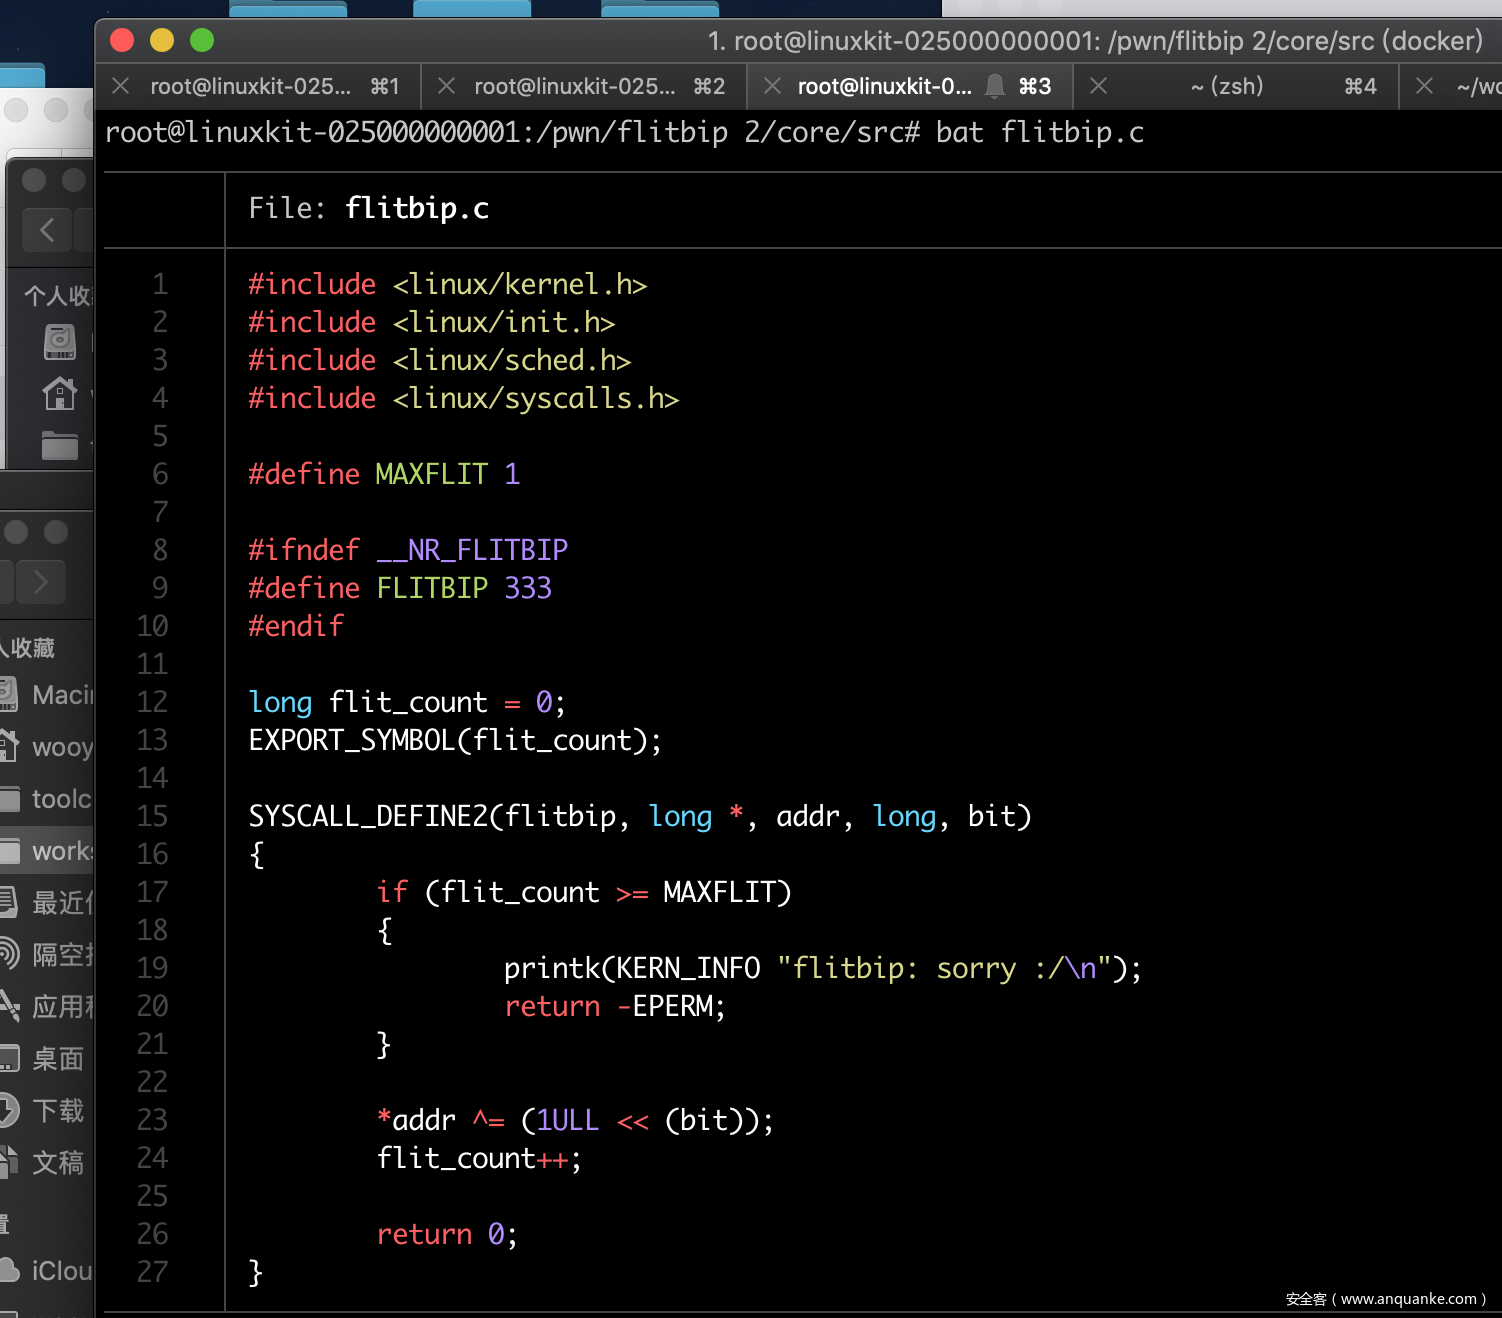
Task: Close the terminal tab marked ⌘2
Action: (x=446, y=86)
